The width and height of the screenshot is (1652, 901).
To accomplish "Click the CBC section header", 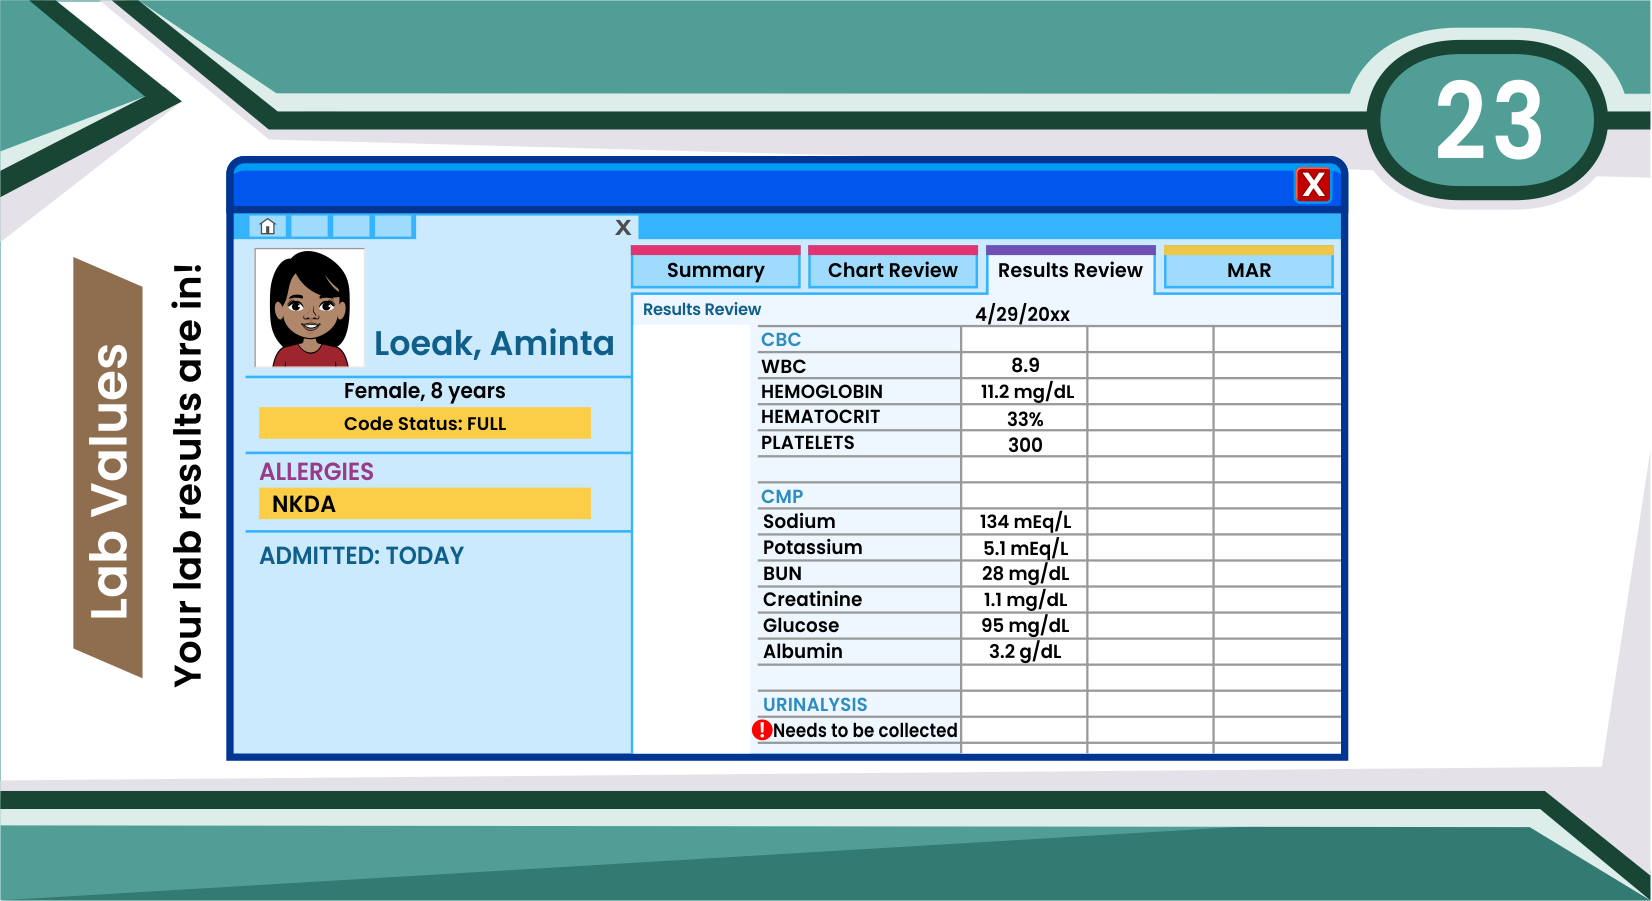I will click(x=781, y=340).
